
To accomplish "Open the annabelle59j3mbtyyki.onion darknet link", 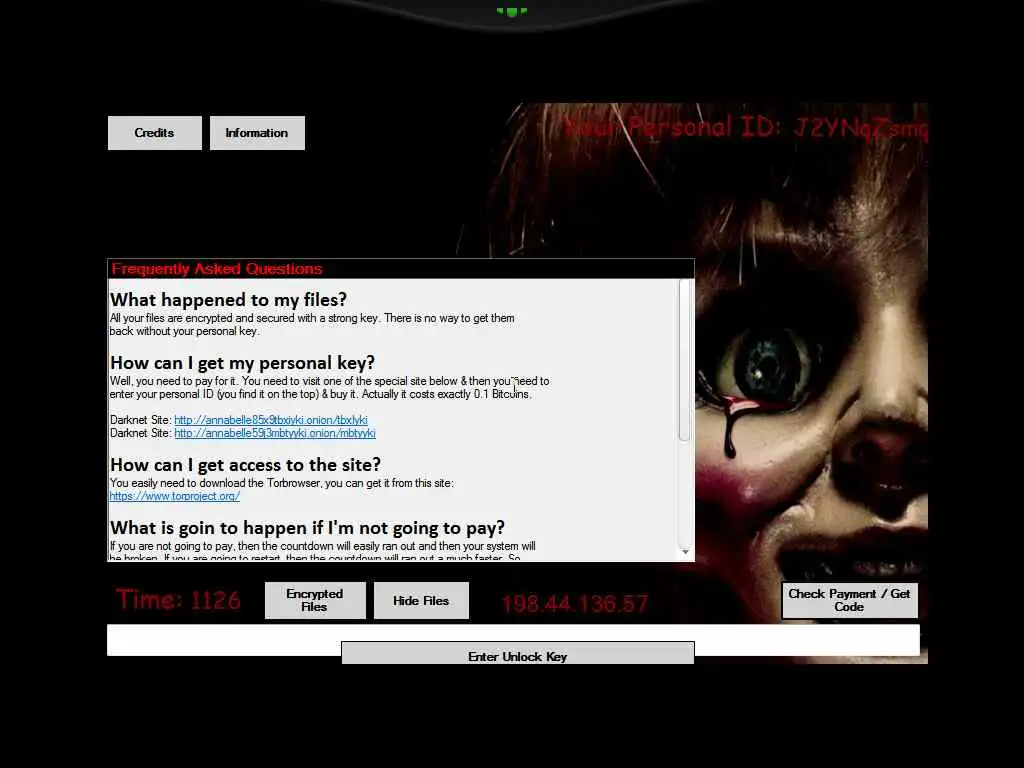I will point(275,433).
